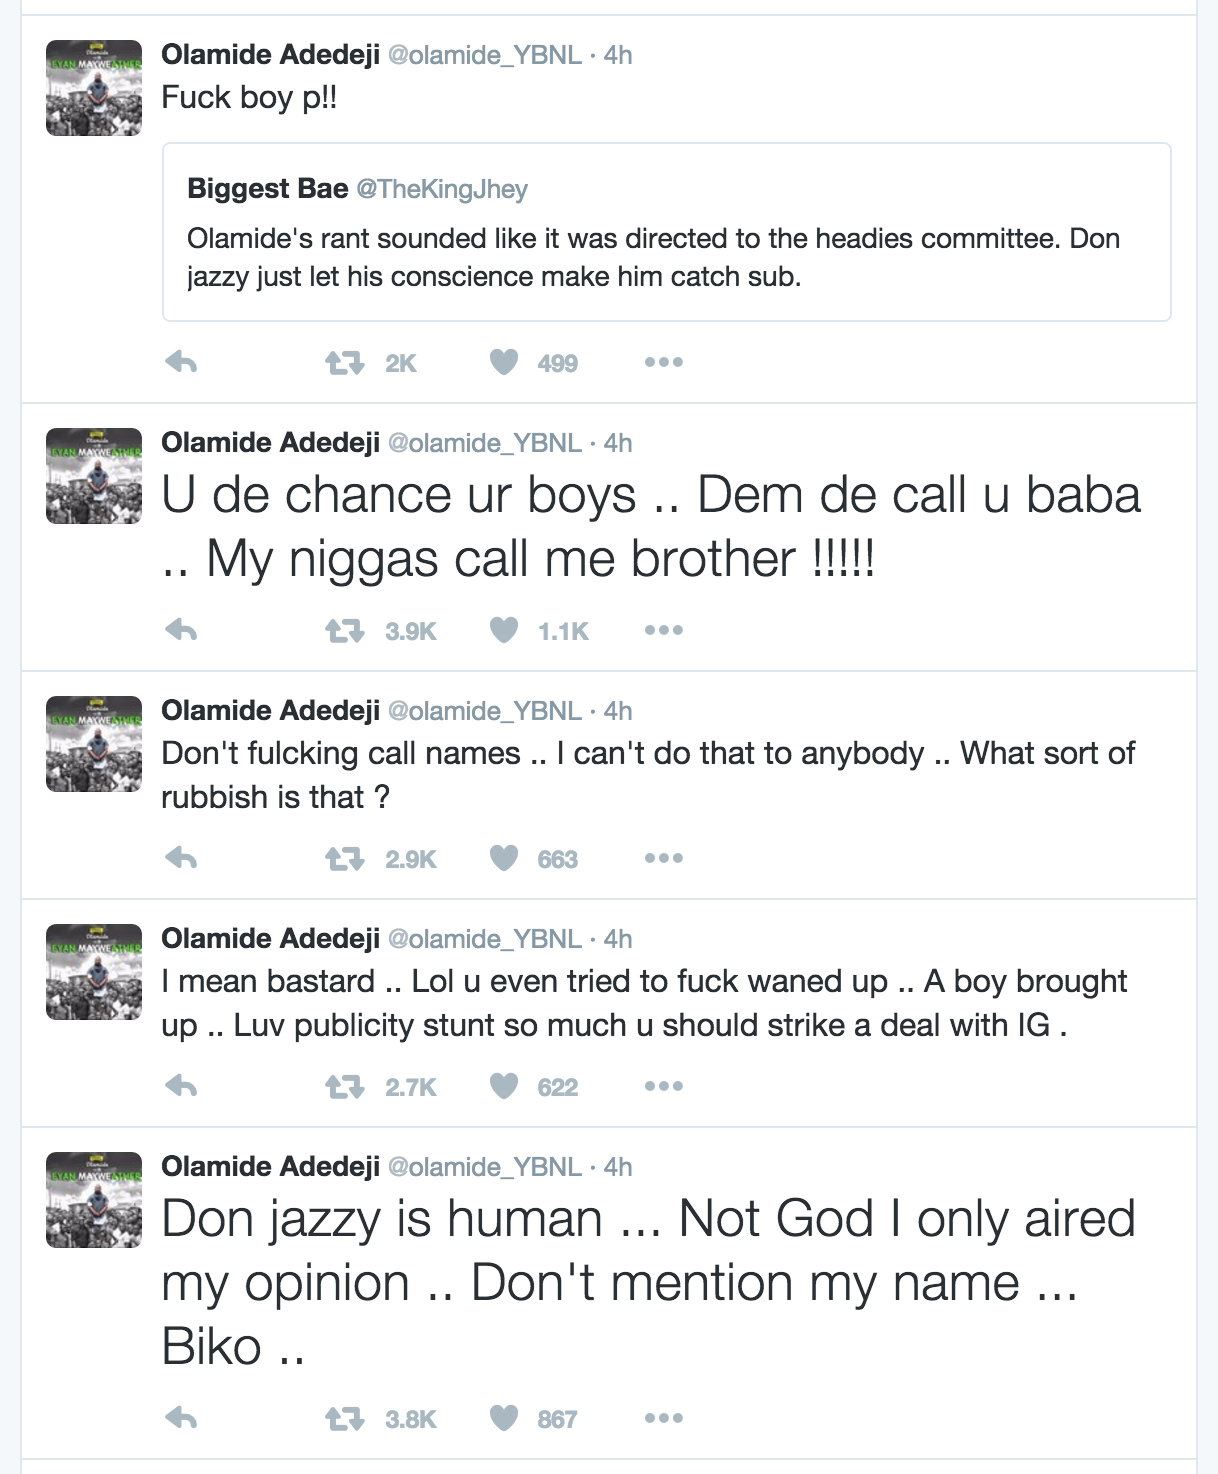Viewport: 1218px width, 1474px height.
Task: Reply to the 'call me brother' tweet
Action: coord(181,630)
